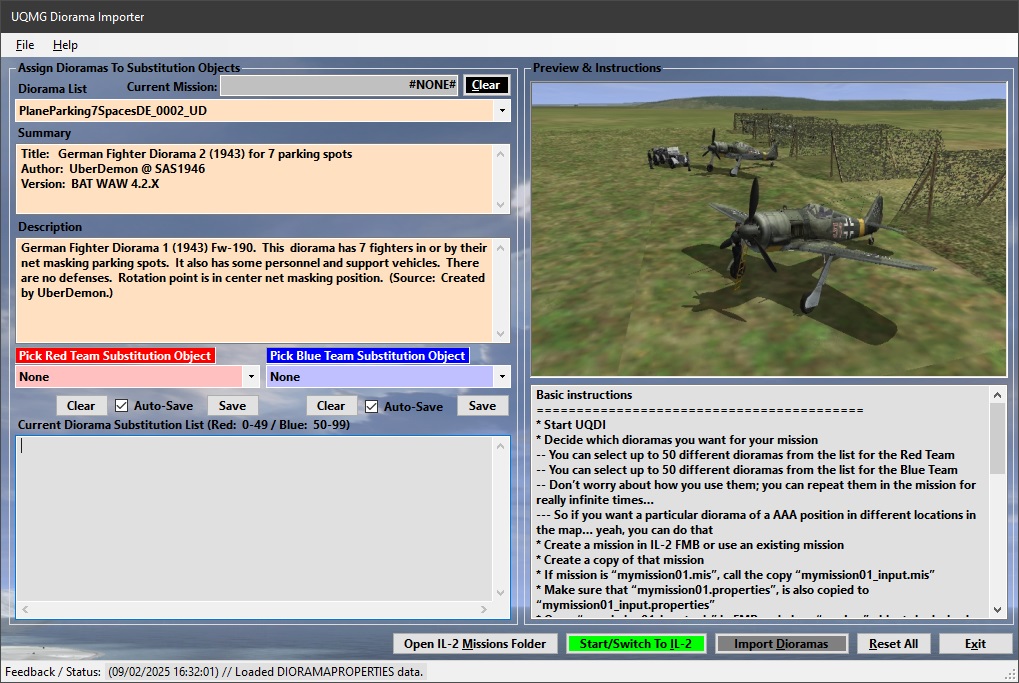This screenshot has width=1019, height=683.
Task: Click the Pick Red Team Substitution Object label
Action: tap(115, 355)
